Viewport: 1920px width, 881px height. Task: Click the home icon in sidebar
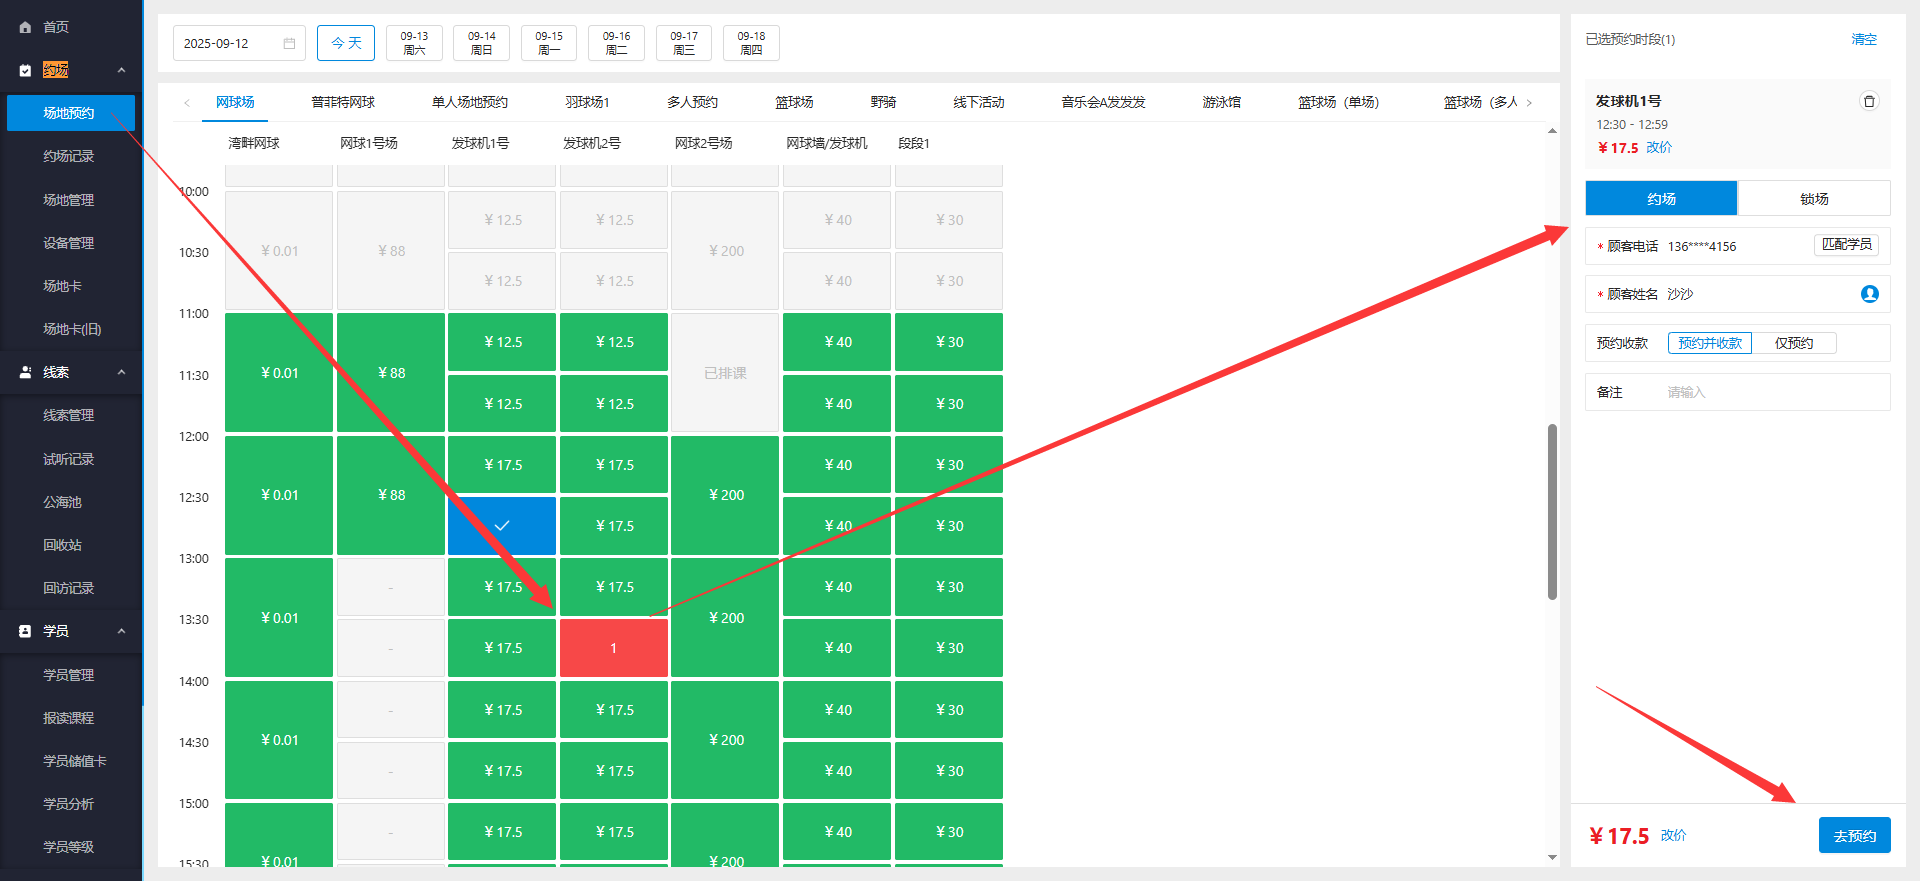[25, 27]
